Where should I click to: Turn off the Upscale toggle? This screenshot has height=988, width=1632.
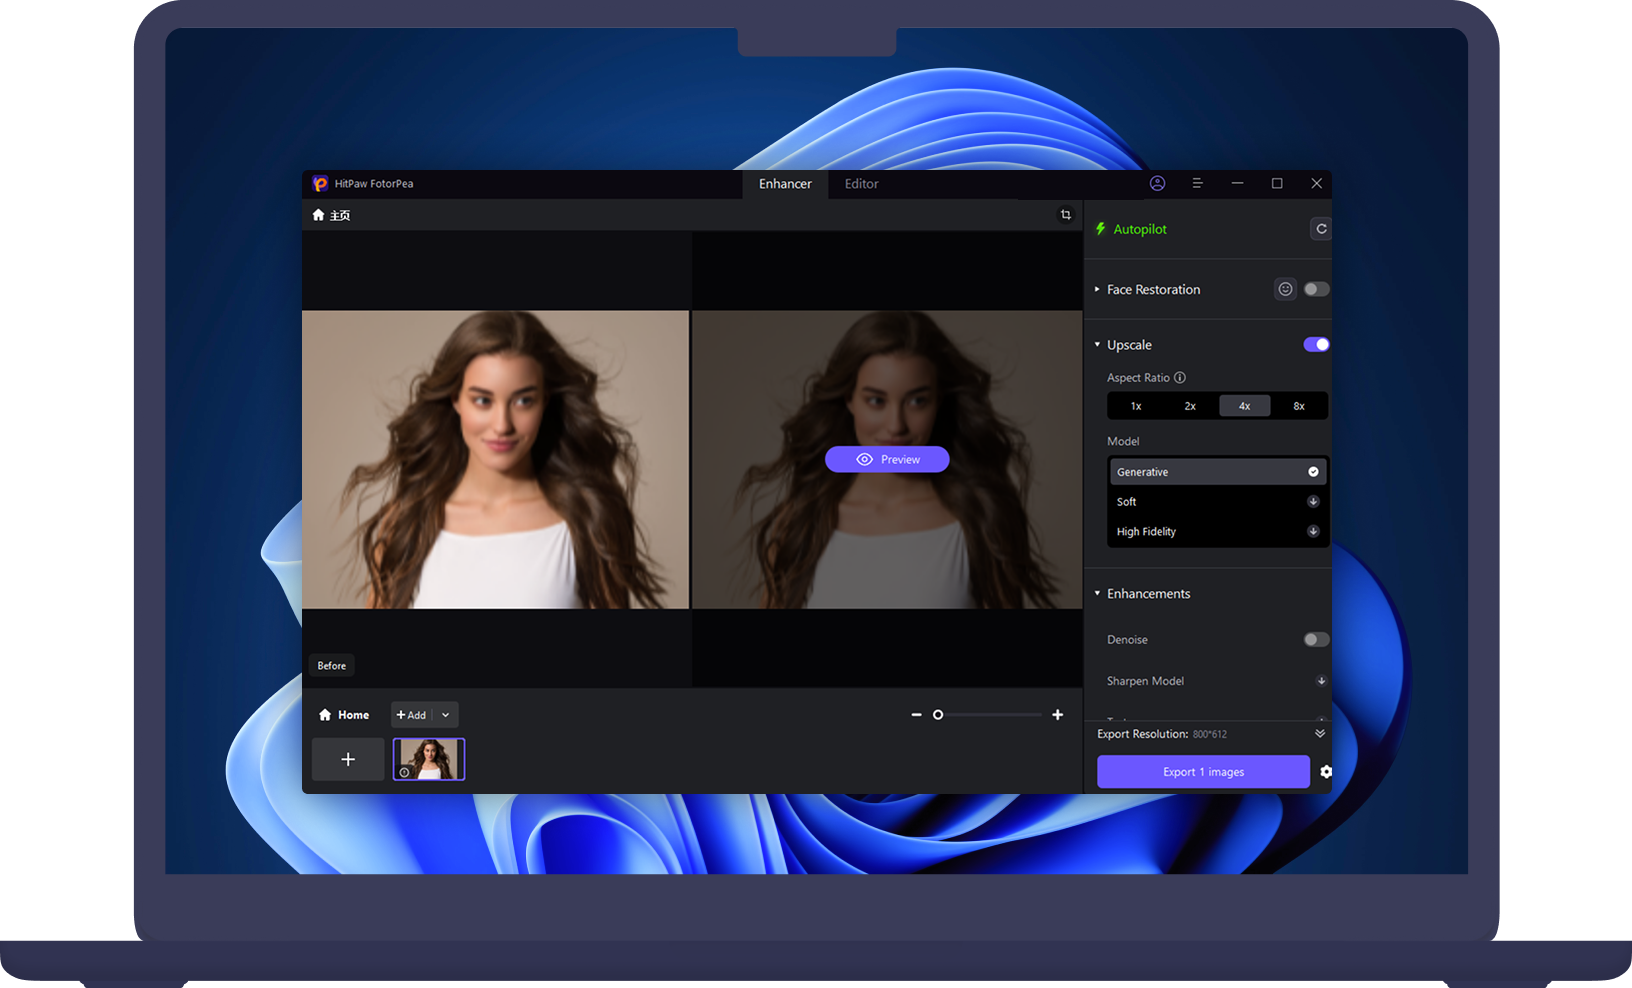pyautogui.click(x=1316, y=345)
